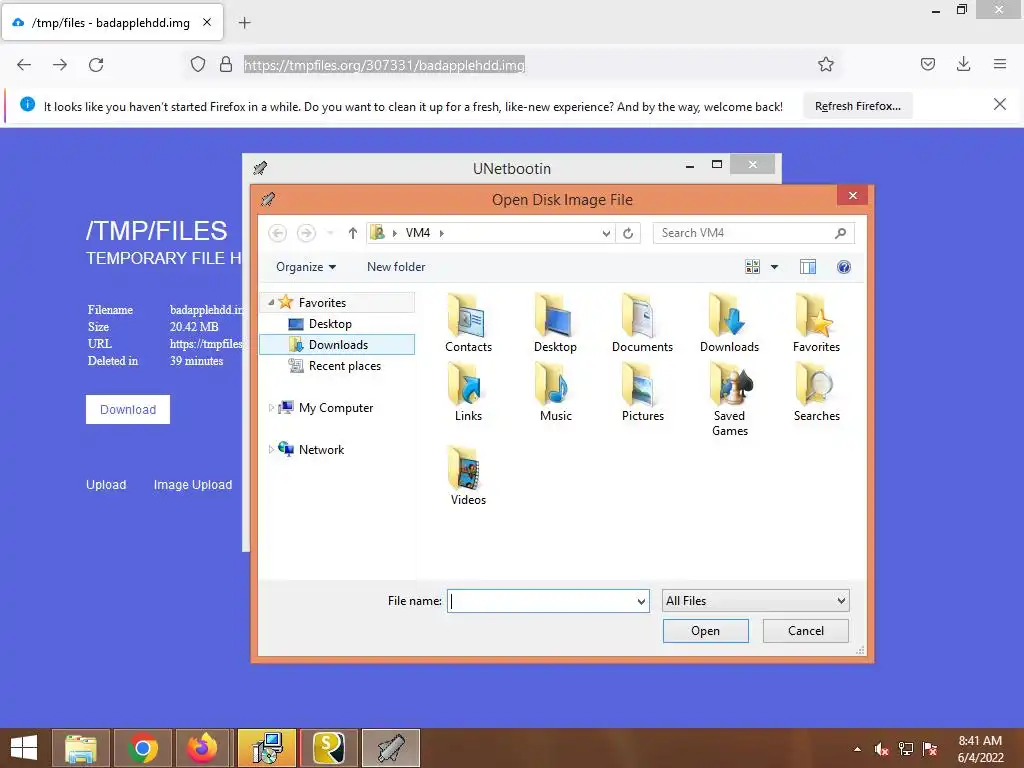This screenshot has height=768, width=1024.
Task: Expand address bar path history dropdown
Action: click(x=606, y=233)
